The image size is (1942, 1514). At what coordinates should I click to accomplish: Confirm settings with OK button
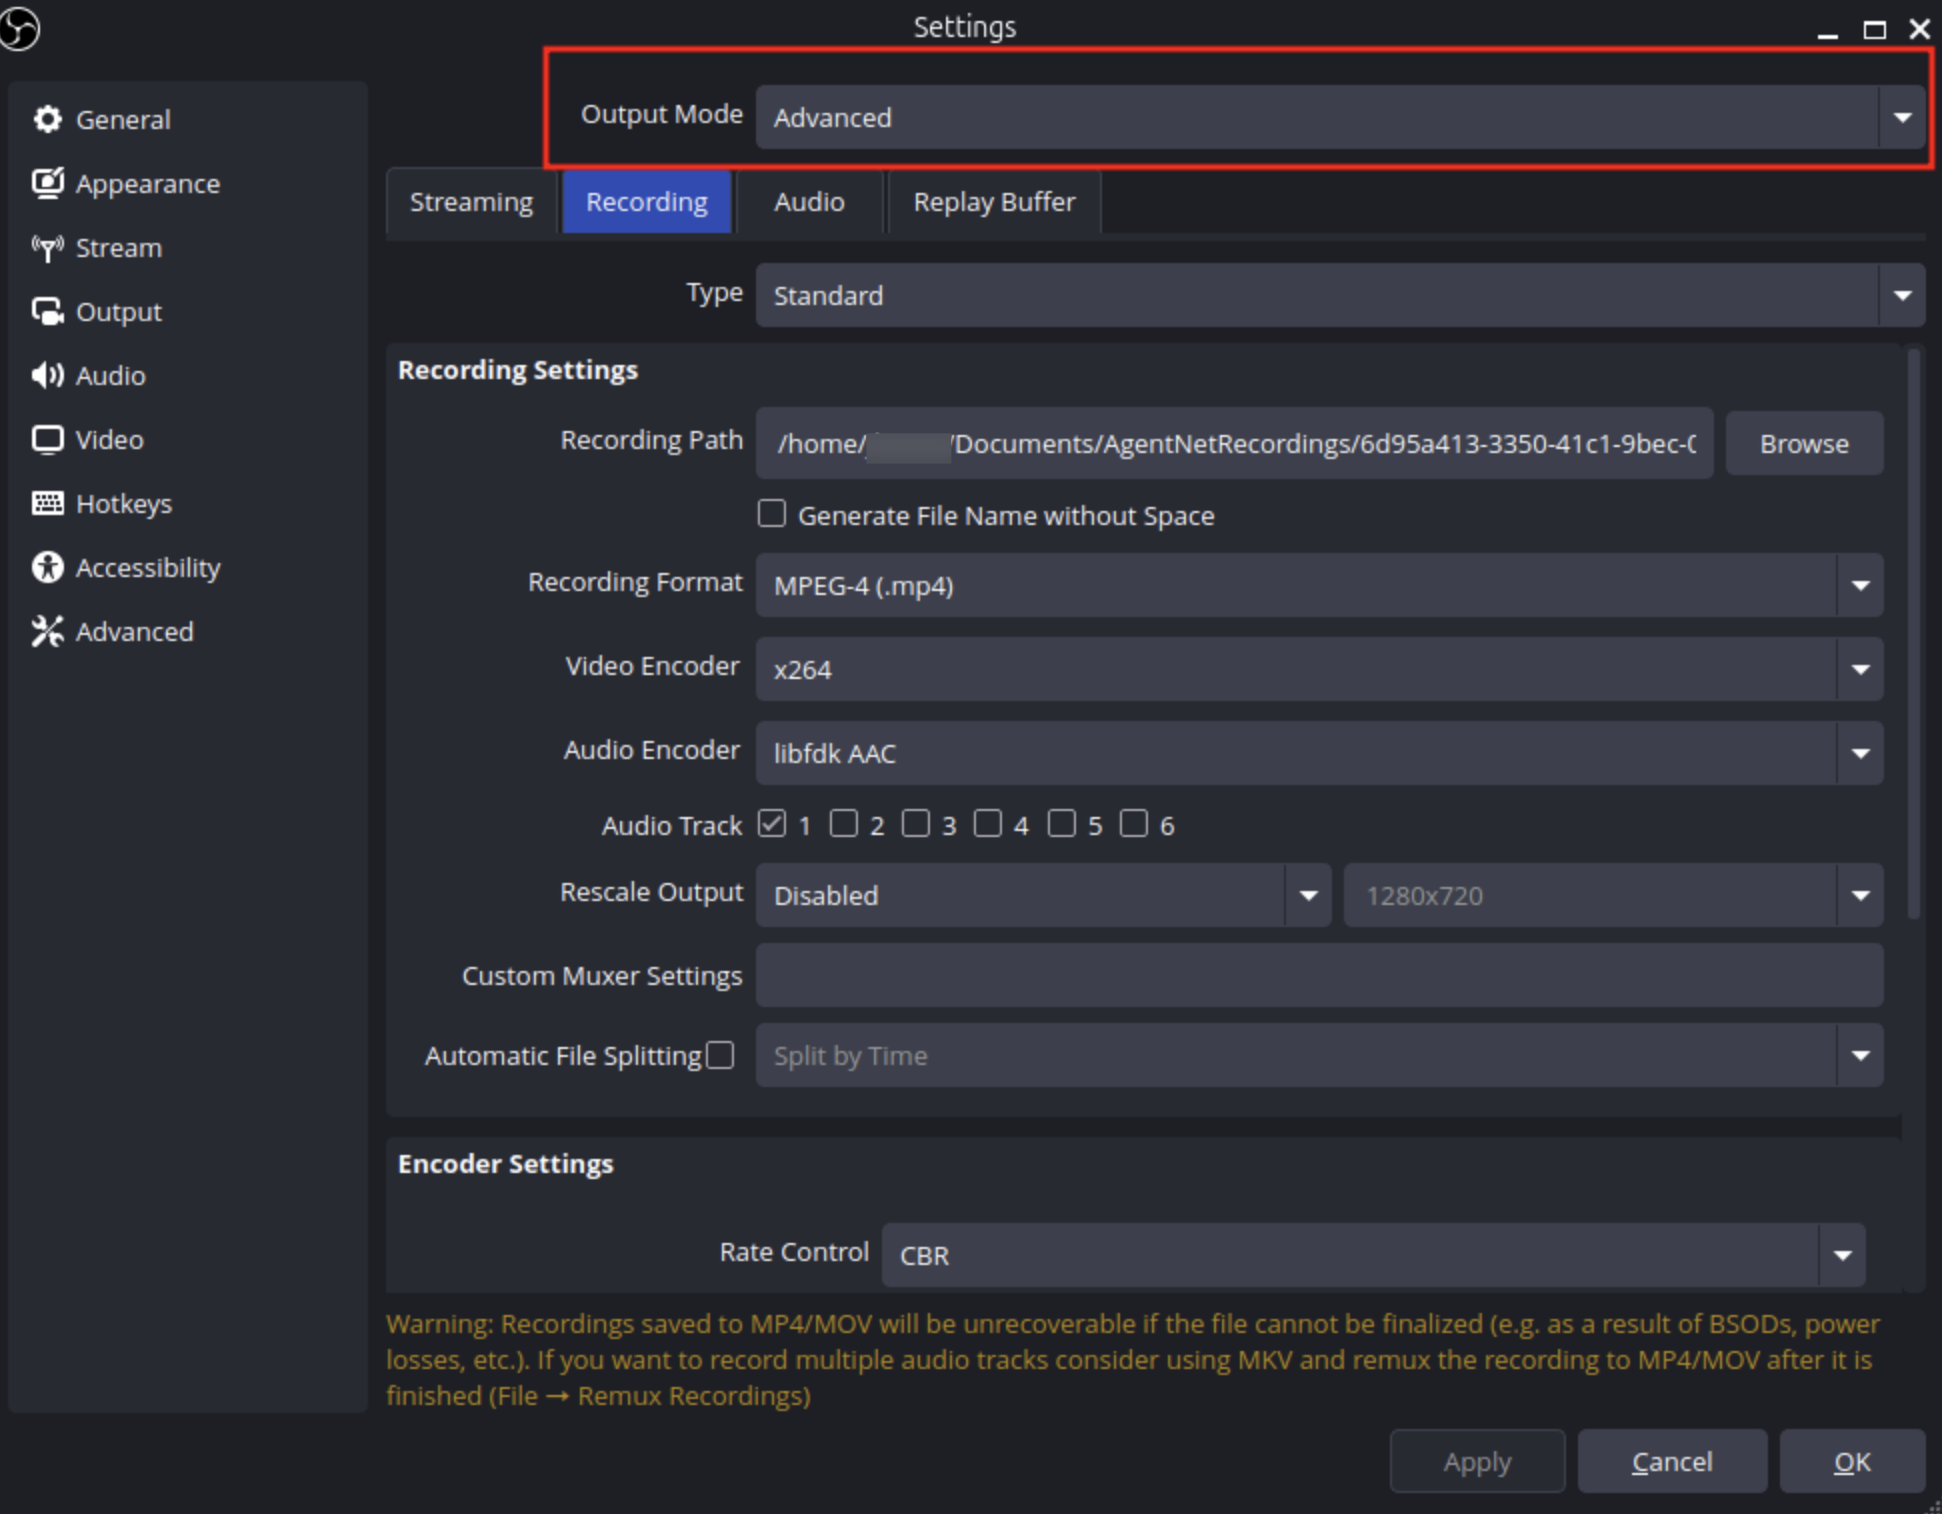point(1852,1461)
